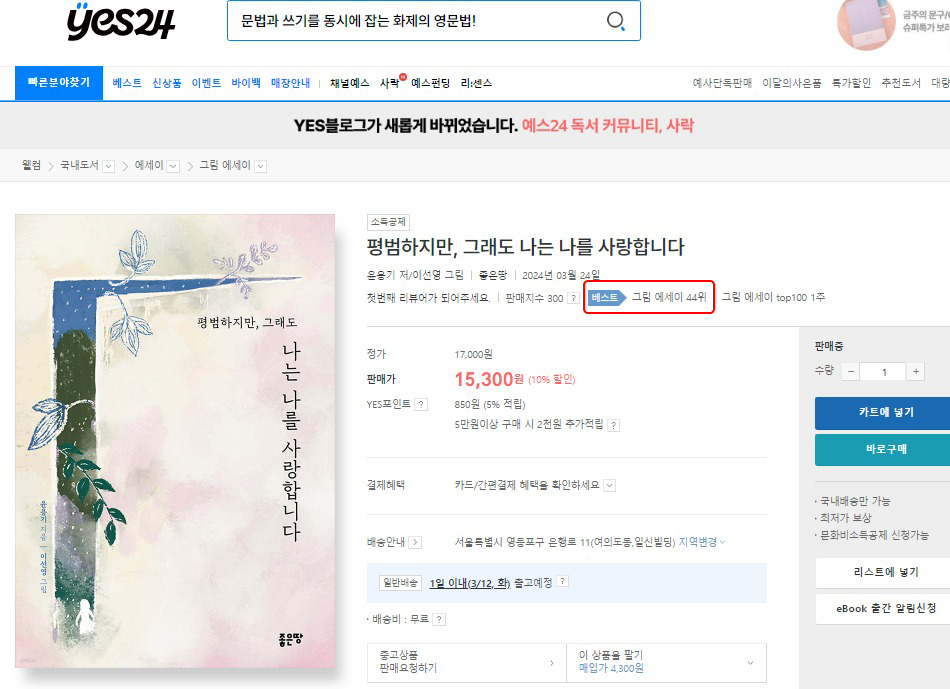Open 베스트 menu item

pos(127,83)
